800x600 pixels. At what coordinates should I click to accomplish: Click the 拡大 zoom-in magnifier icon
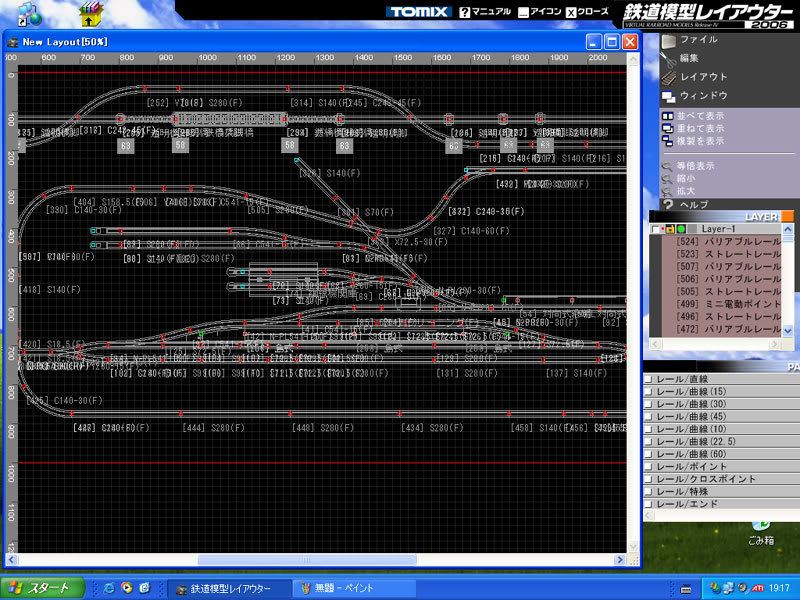[x=667, y=191]
